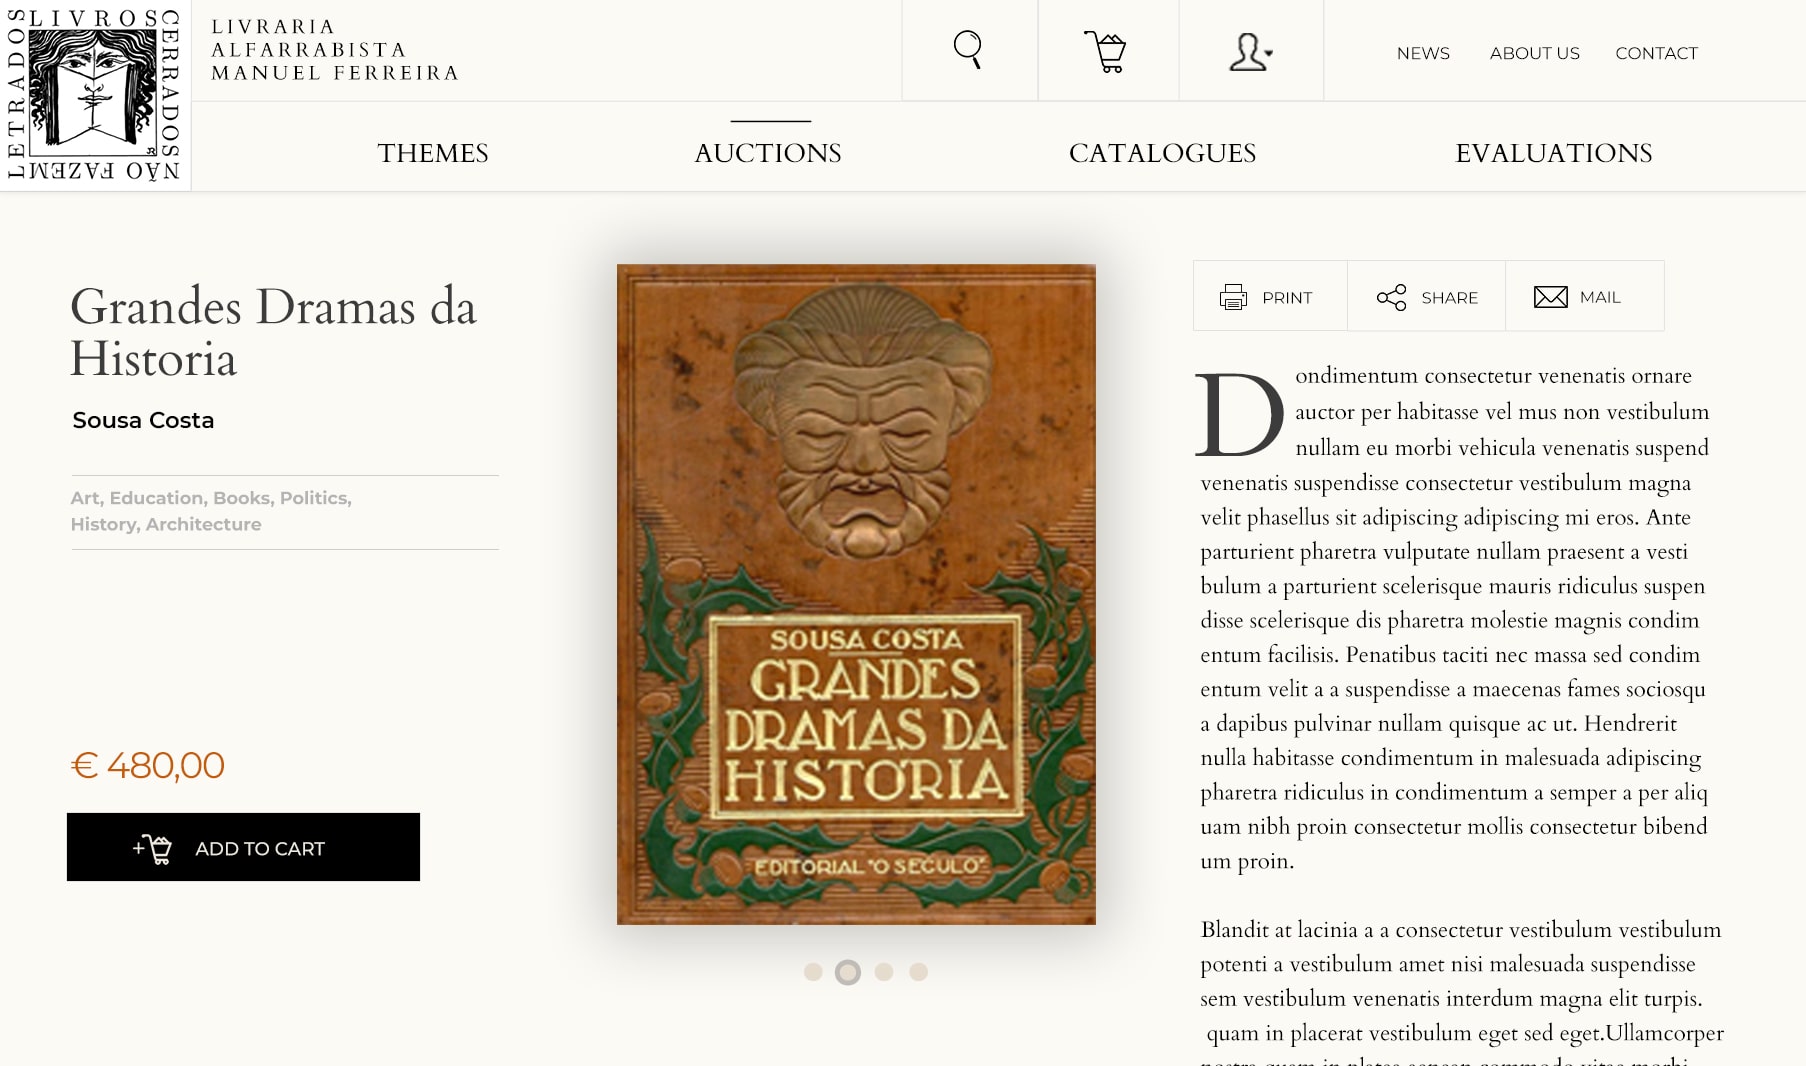Click the Art category tag
Screen dimensions: 1806x1066
tap(85, 498)
